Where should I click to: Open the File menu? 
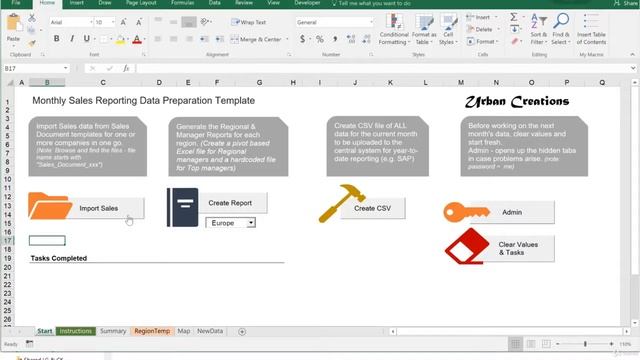click(16, 3)
